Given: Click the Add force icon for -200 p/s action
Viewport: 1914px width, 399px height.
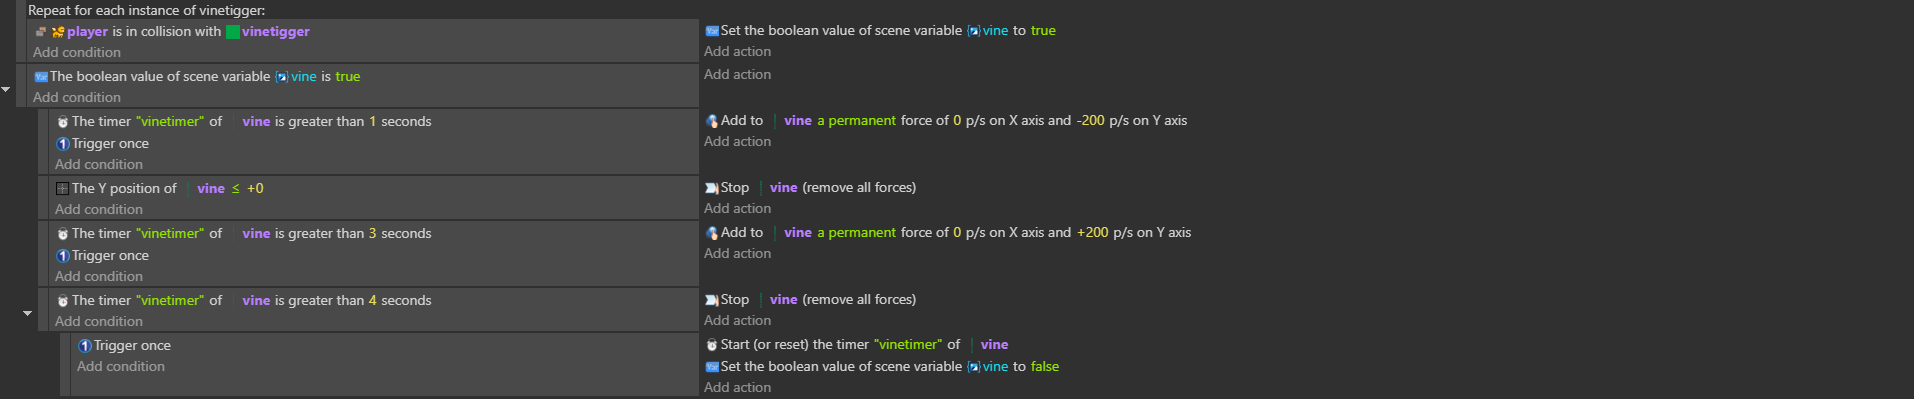Looking at the screenshot, I should 712,121.
